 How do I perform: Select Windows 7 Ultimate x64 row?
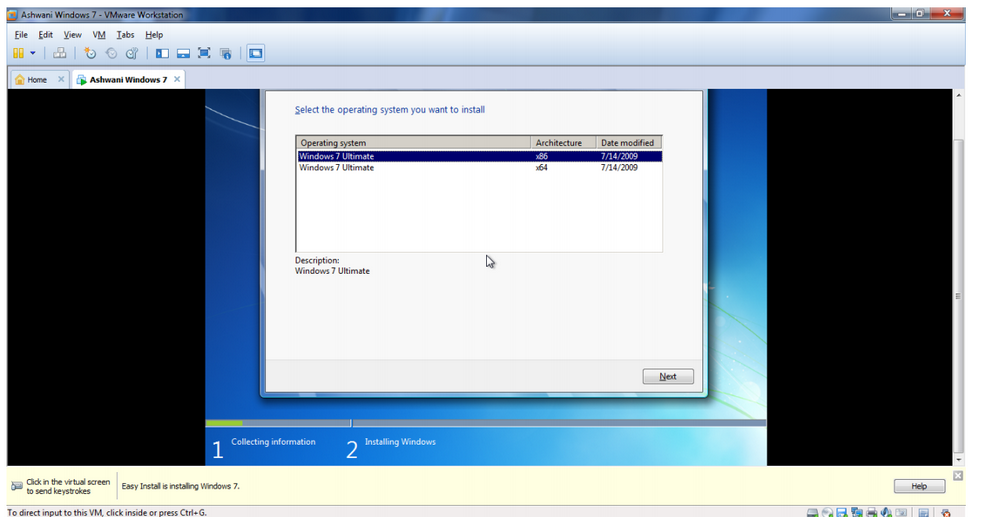480,168
